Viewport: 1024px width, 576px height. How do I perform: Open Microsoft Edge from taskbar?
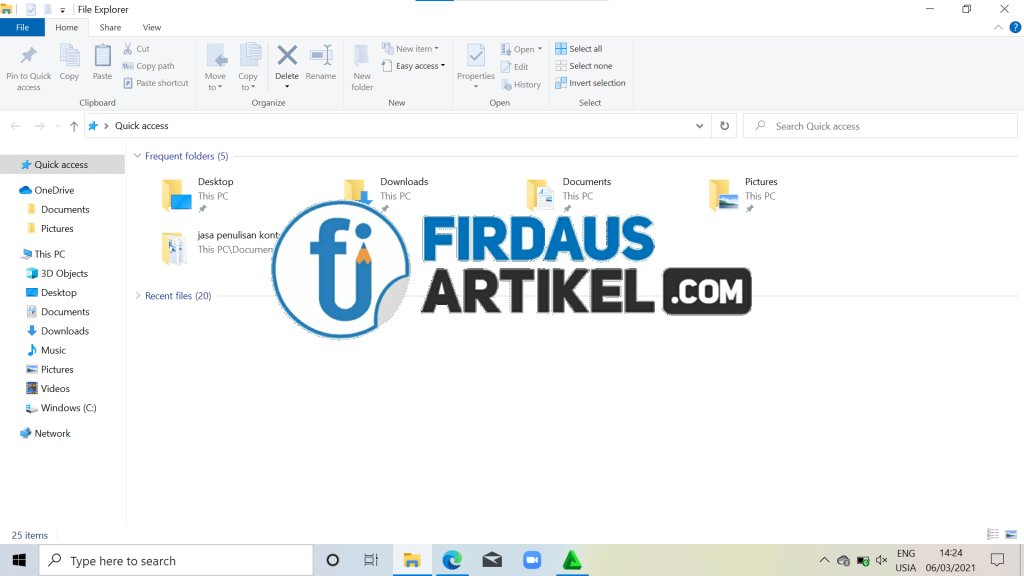pos(452,560)
